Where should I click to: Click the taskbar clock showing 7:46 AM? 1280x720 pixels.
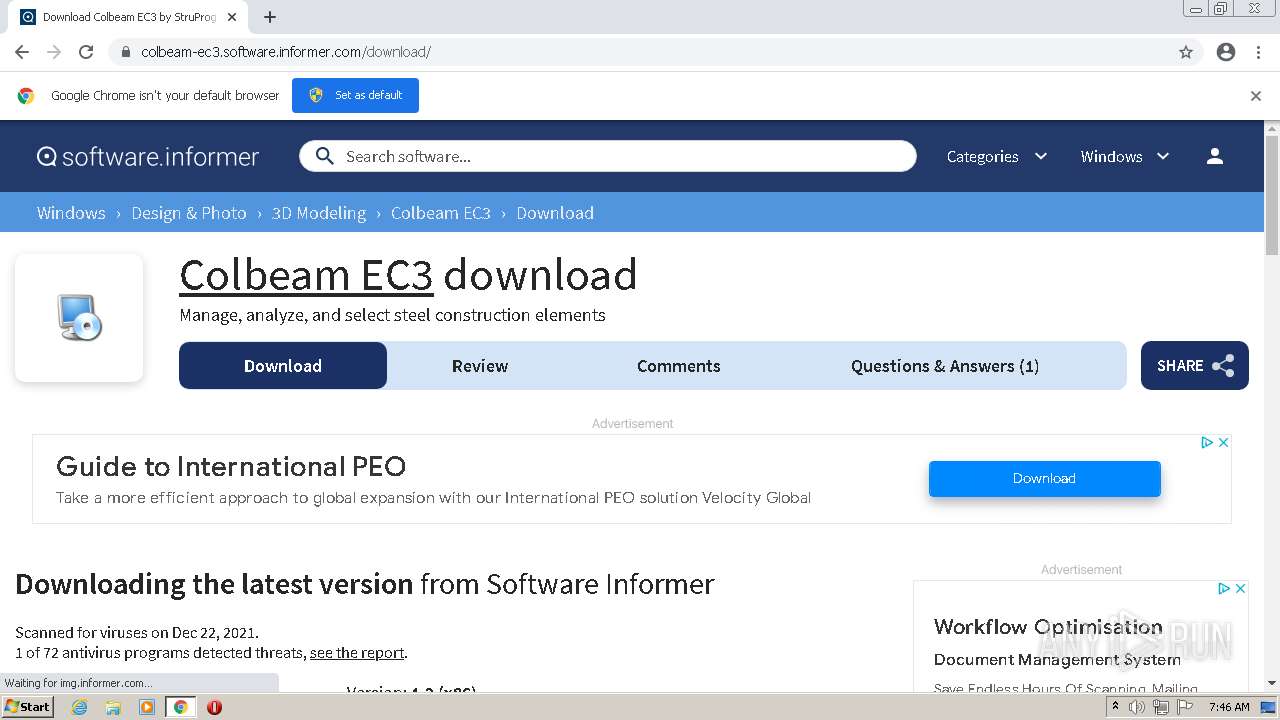pyautogui.click(x=1229, y=707)
